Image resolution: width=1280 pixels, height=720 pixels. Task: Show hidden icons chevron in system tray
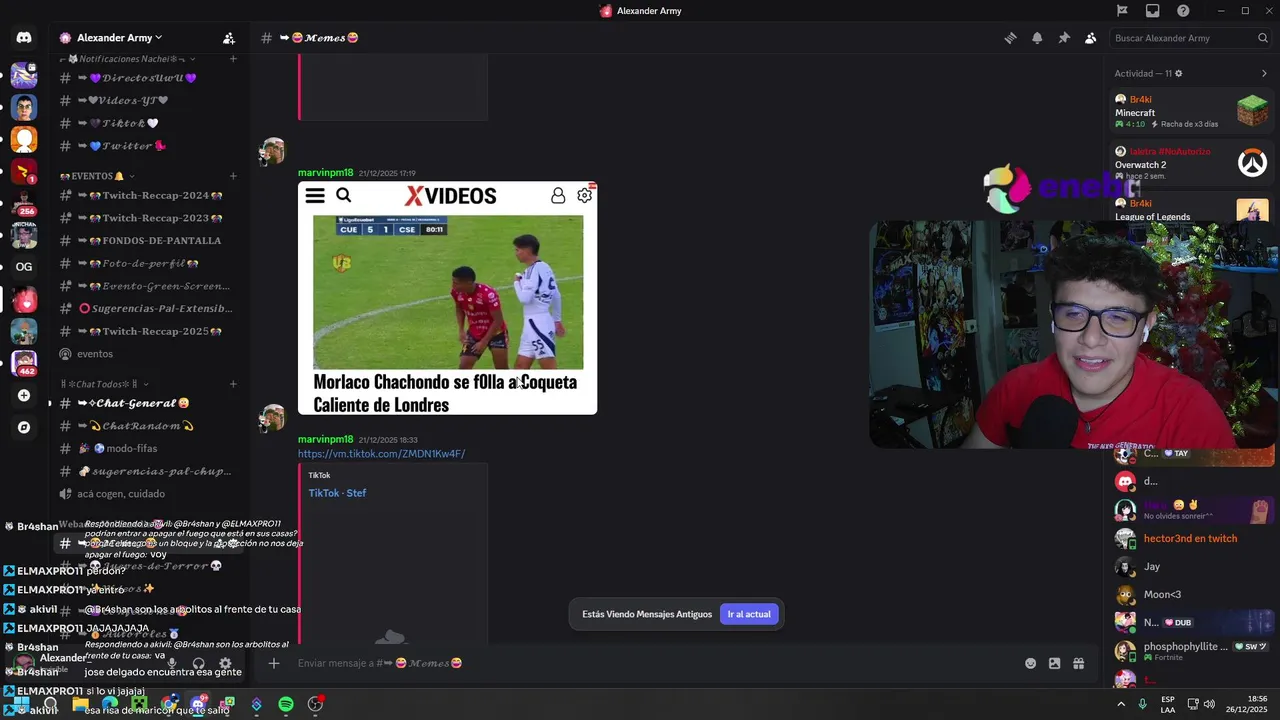pyautogui.click(x=1121, y=704)
